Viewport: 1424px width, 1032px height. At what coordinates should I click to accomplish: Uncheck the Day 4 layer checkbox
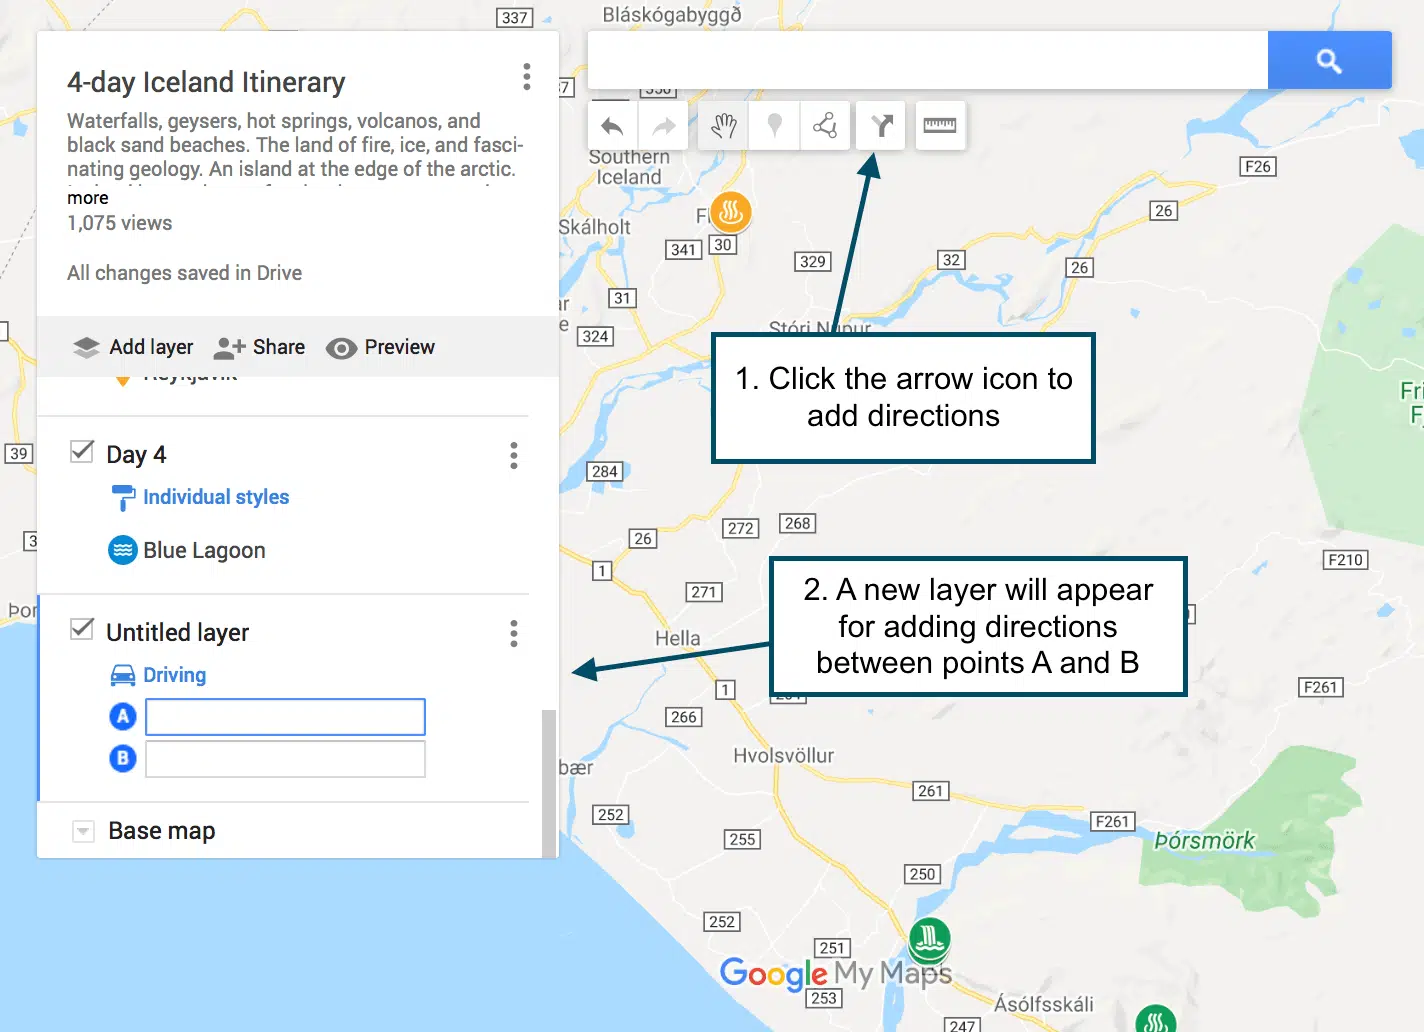click(x=82, y=452)
